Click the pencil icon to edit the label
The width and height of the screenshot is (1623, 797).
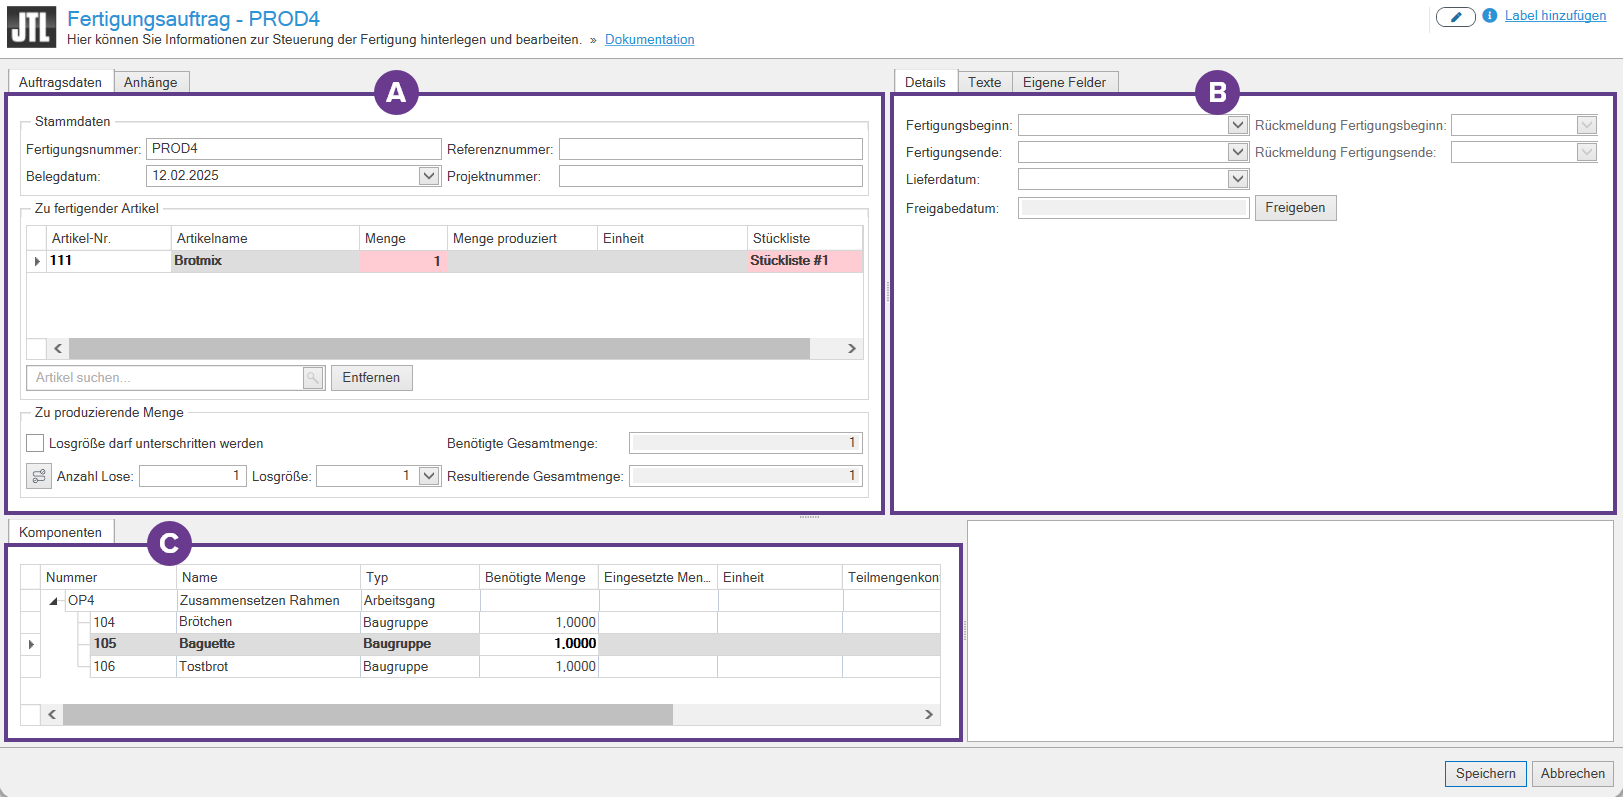(x=1455, y=17)
